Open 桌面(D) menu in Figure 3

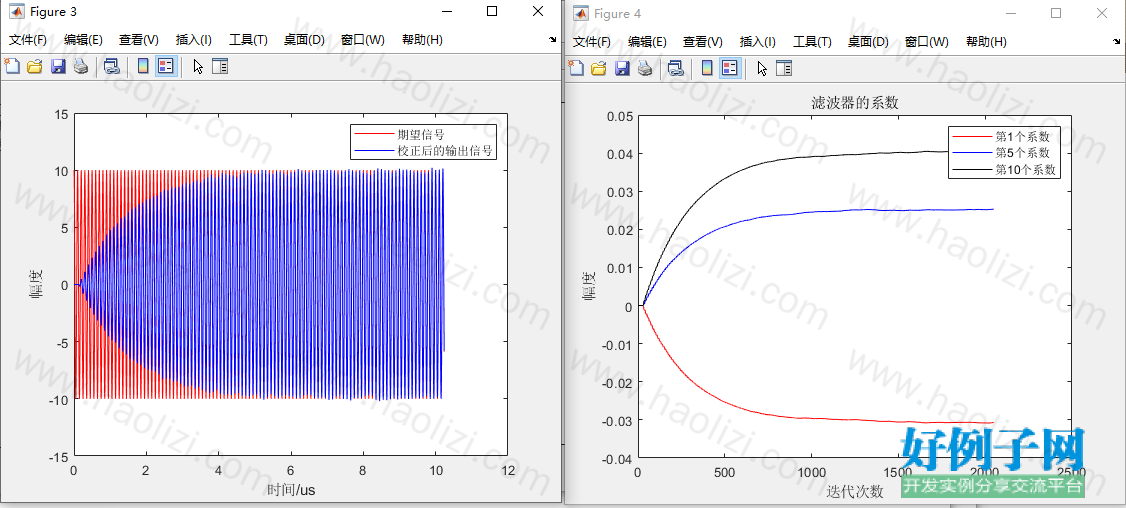point(304,40)
